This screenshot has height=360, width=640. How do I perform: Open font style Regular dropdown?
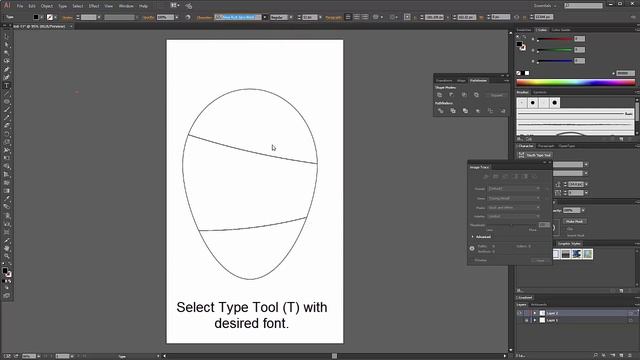pos(291,17)
